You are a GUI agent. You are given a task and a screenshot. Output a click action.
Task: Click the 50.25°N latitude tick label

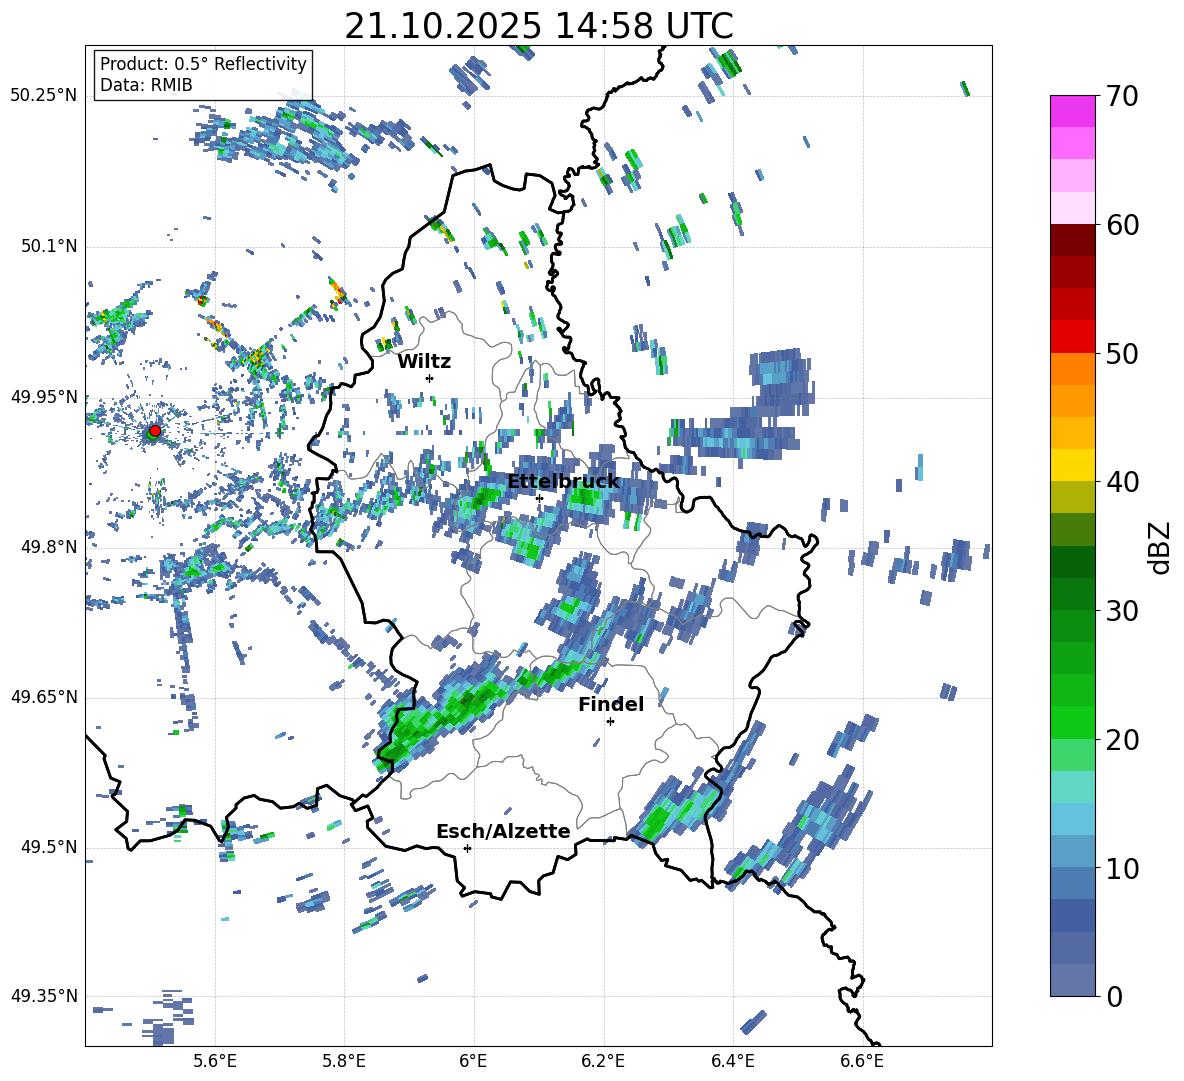click(x=44, y=96)
